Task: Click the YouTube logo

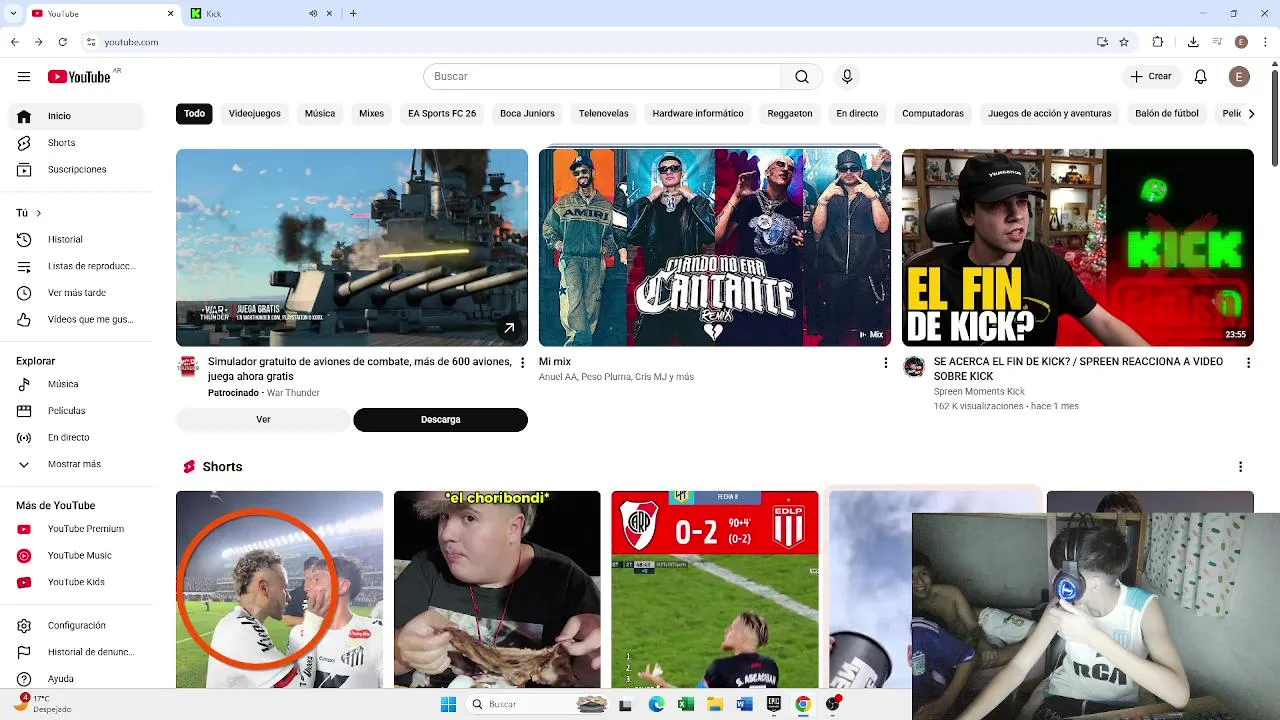Action: click(x=79, y=77)
